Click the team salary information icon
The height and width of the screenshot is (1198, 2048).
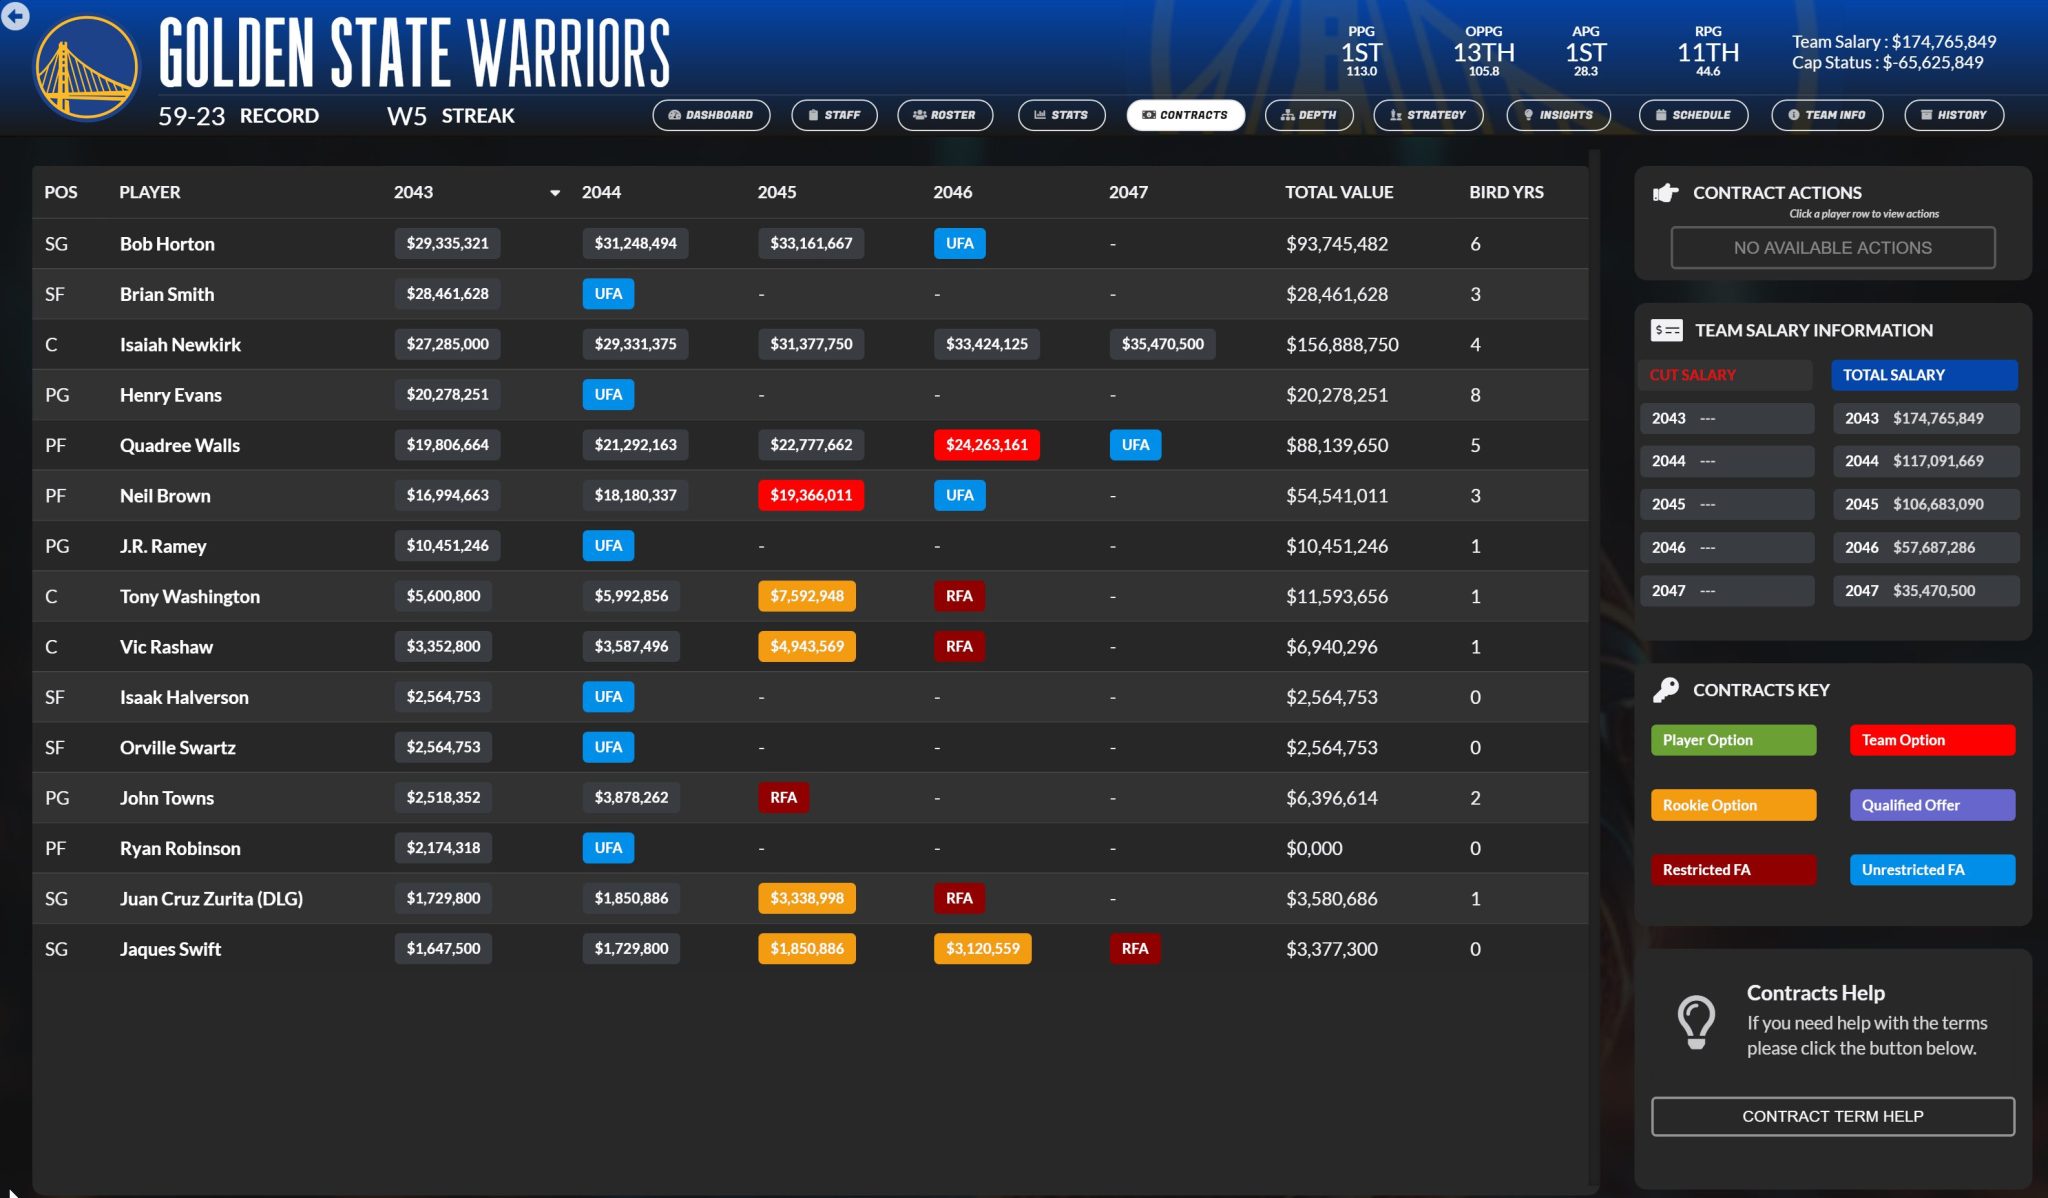coord(1666,330)
